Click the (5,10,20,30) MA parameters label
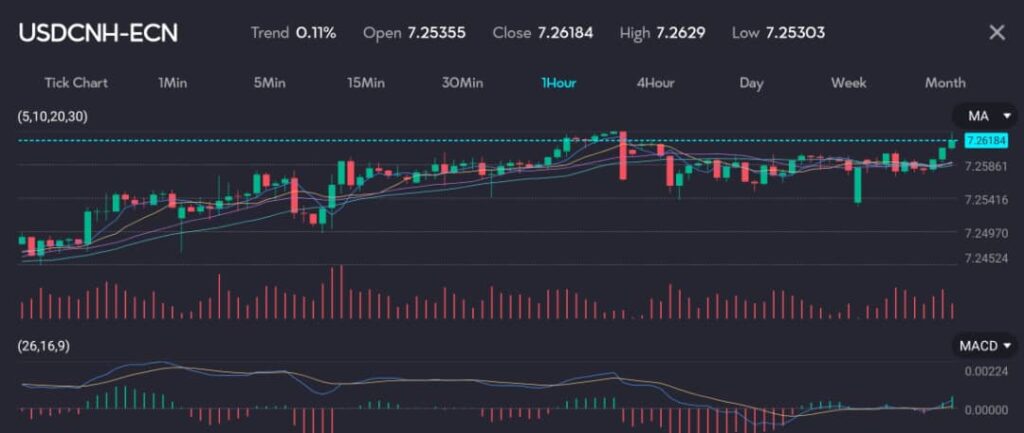 coord(52,117)
